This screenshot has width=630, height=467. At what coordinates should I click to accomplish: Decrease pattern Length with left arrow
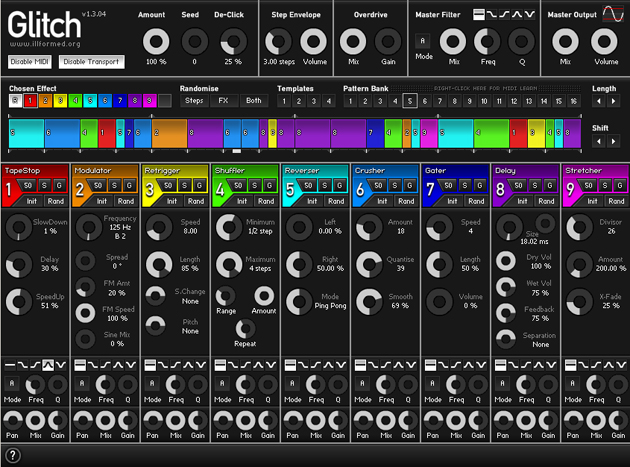coord(599,101)
